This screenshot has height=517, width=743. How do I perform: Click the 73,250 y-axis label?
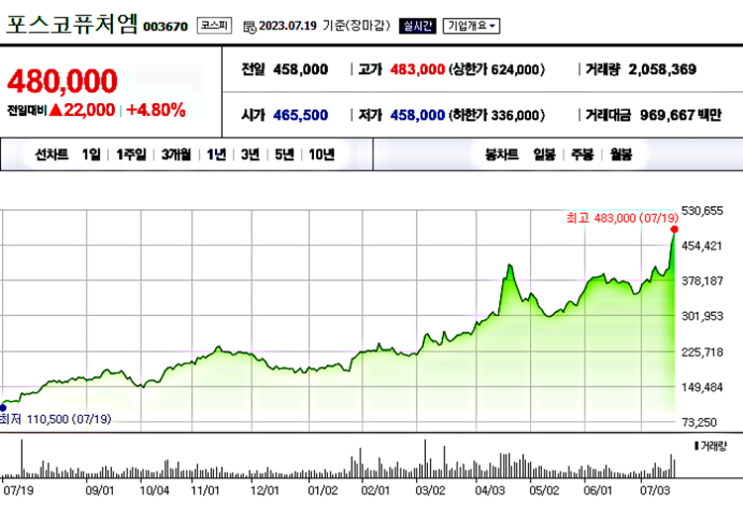[x=699, y=422]
